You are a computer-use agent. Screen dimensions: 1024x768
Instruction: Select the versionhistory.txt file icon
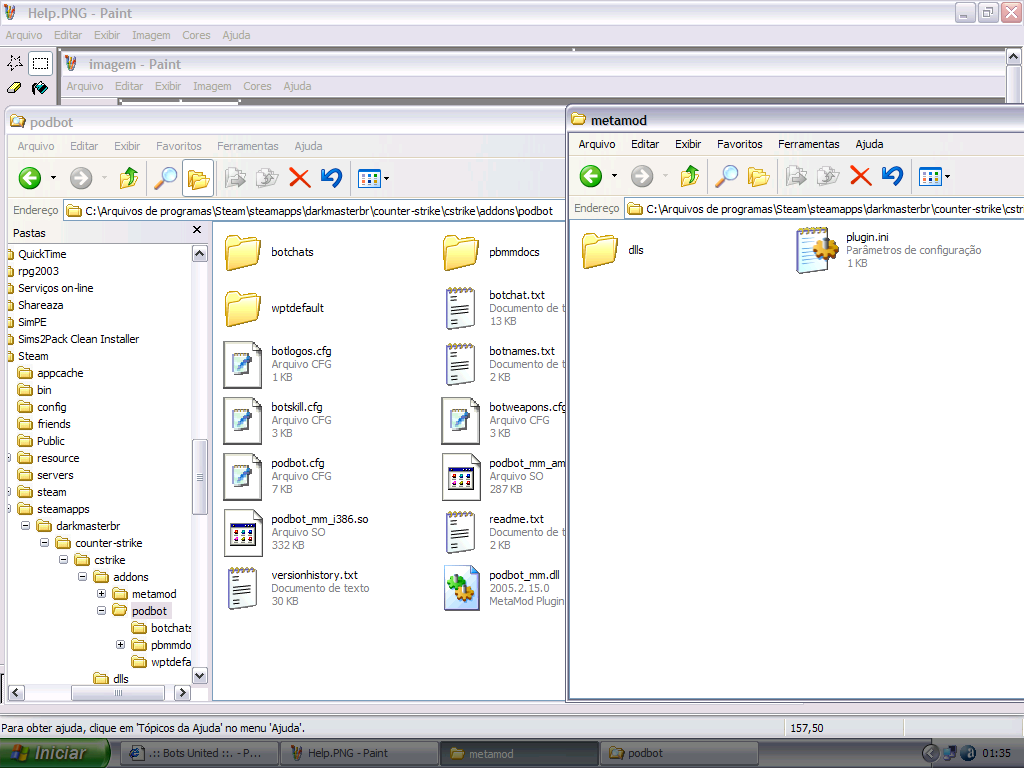point(242,588)
